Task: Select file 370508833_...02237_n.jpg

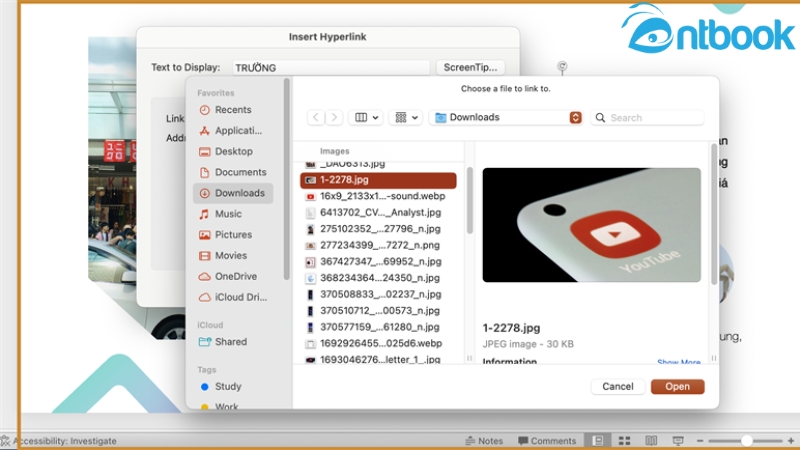Action: click(x=378, y=294)
